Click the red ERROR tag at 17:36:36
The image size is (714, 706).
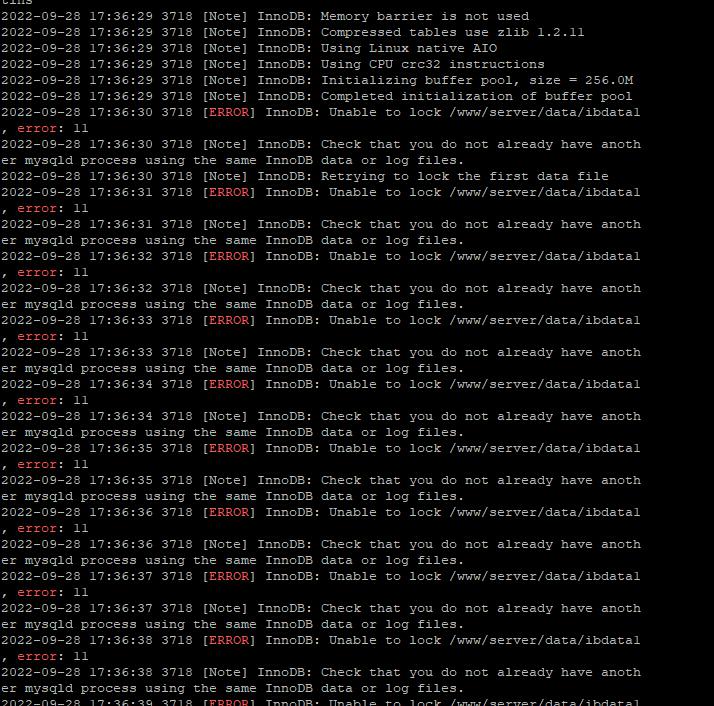click(229, 512)
